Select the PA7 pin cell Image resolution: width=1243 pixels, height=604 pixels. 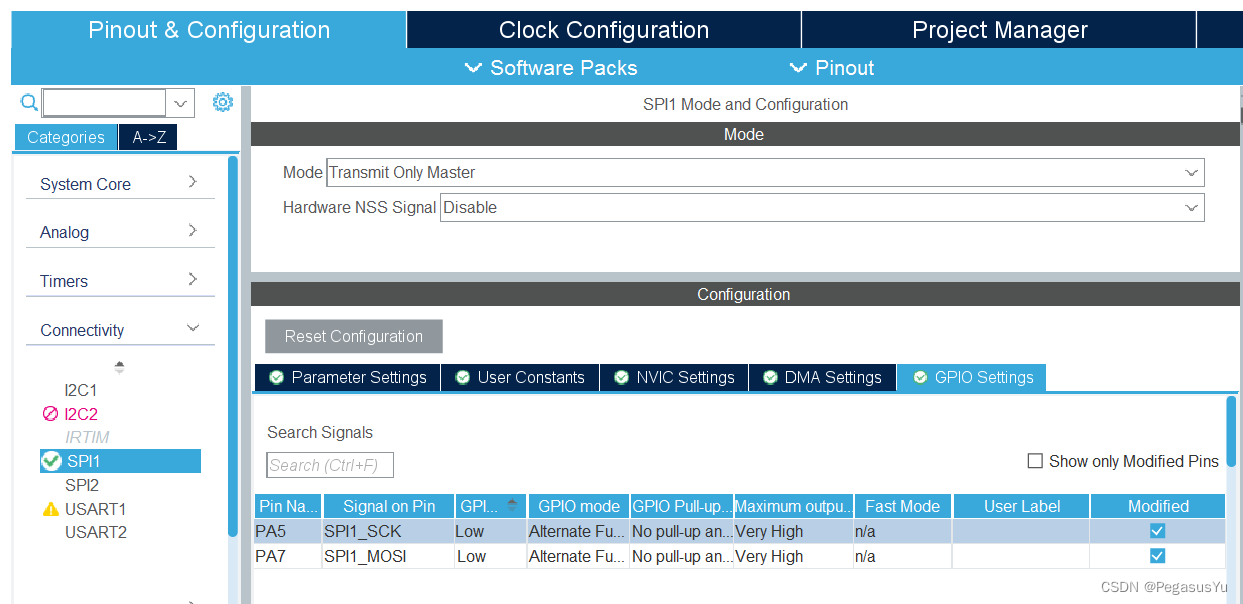(x=288, y=555)
